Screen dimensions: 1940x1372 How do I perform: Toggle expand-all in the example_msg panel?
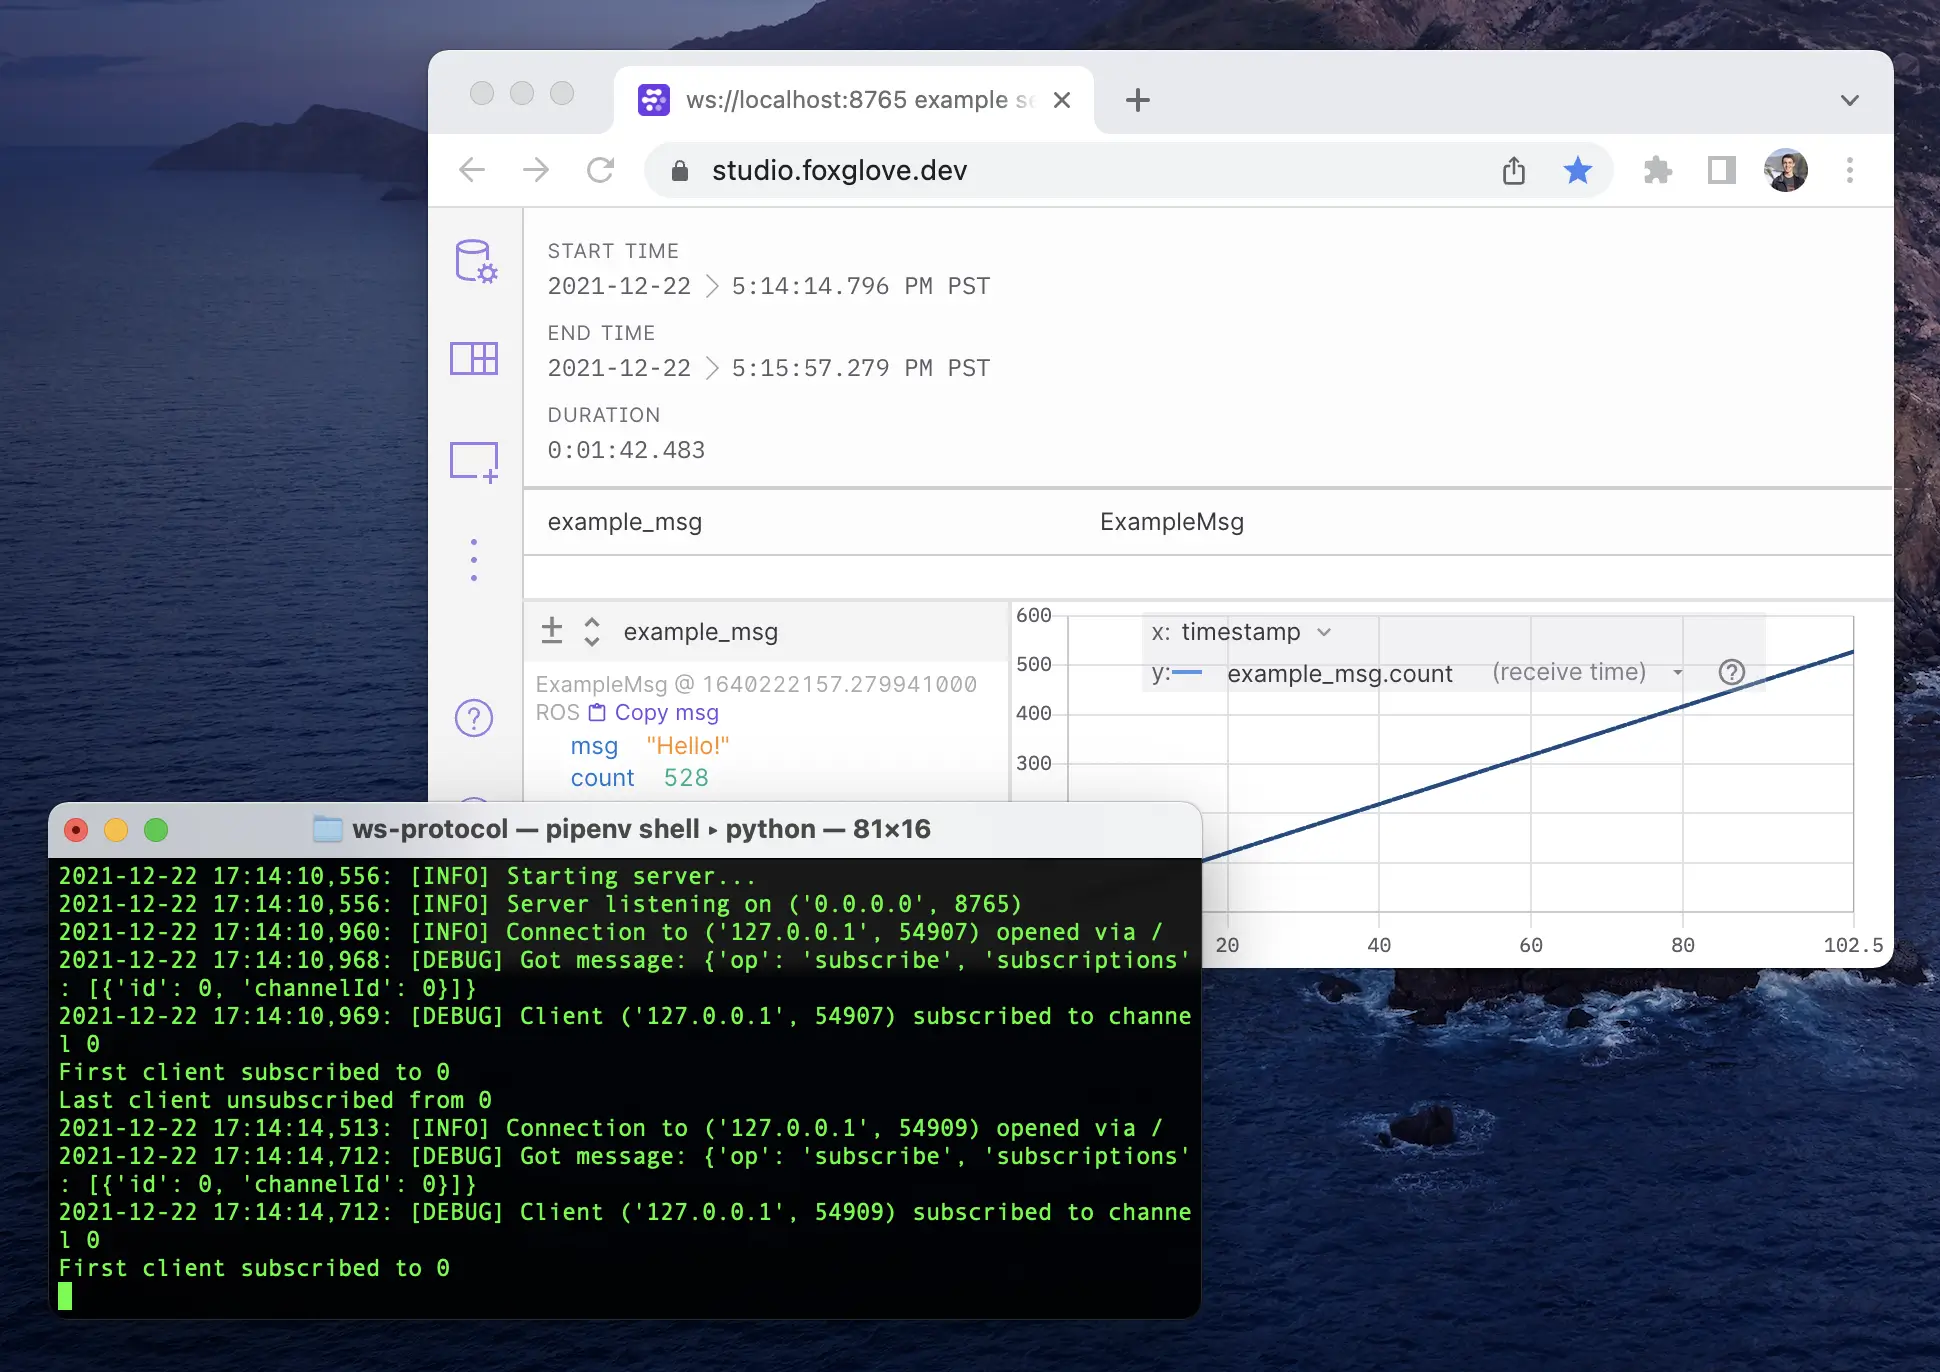pyautogui.click(x=551, y=630)
